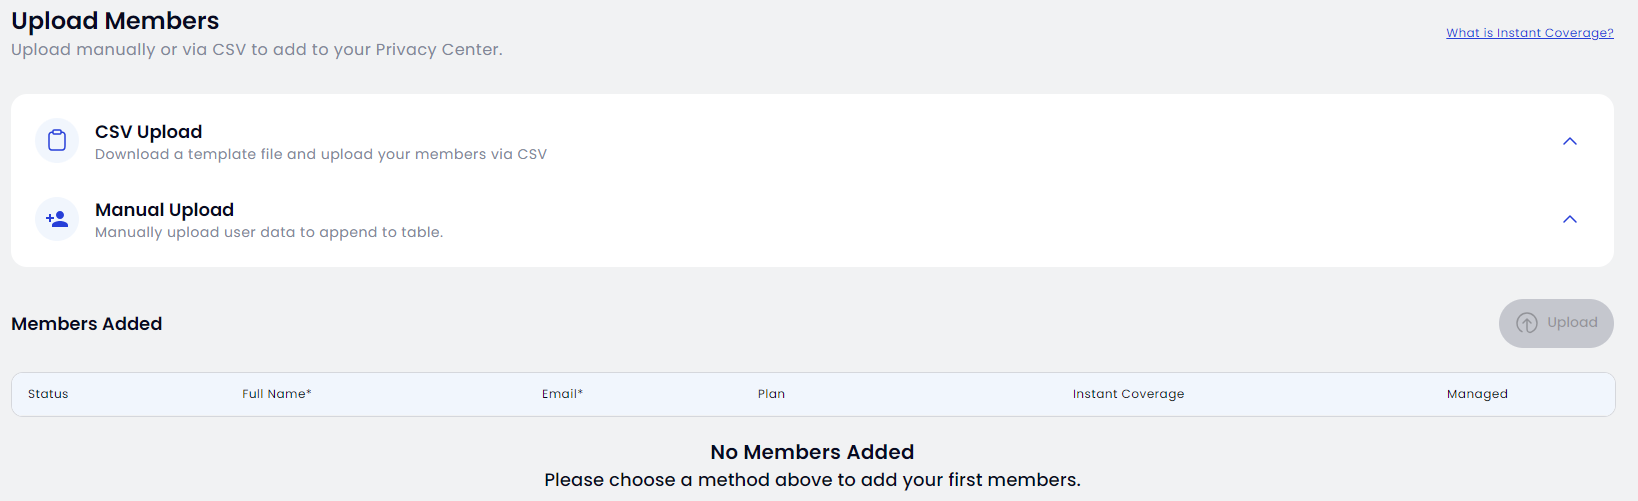Click the Email column header

562,394
